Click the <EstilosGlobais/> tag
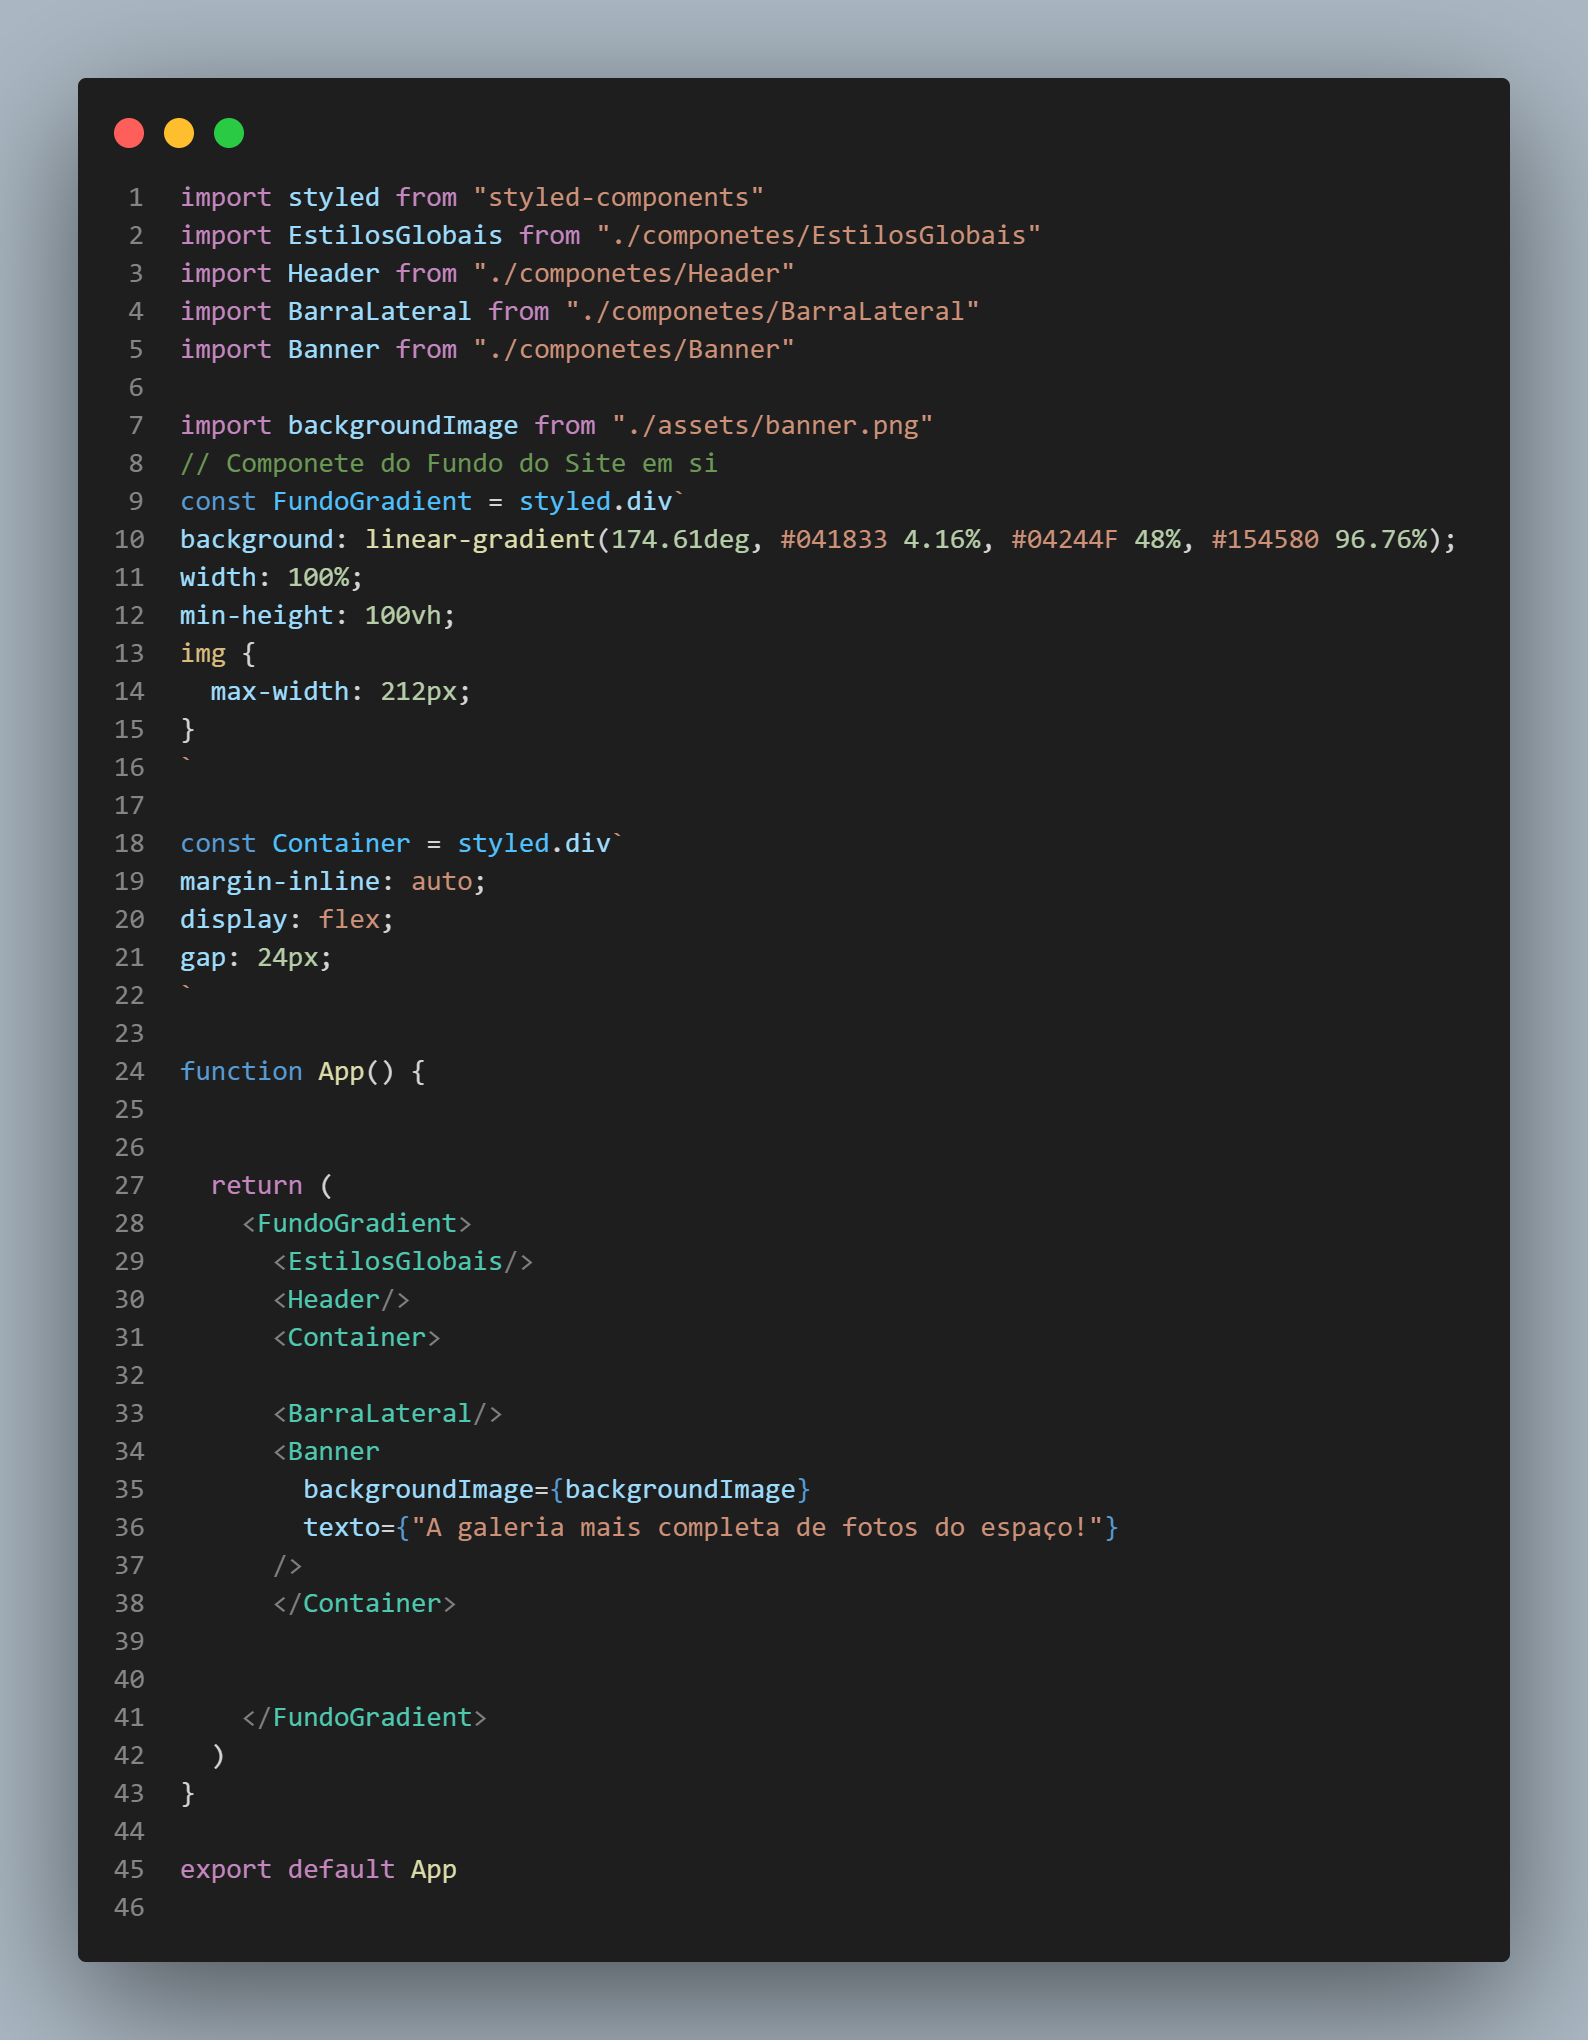 (403, 1262)
